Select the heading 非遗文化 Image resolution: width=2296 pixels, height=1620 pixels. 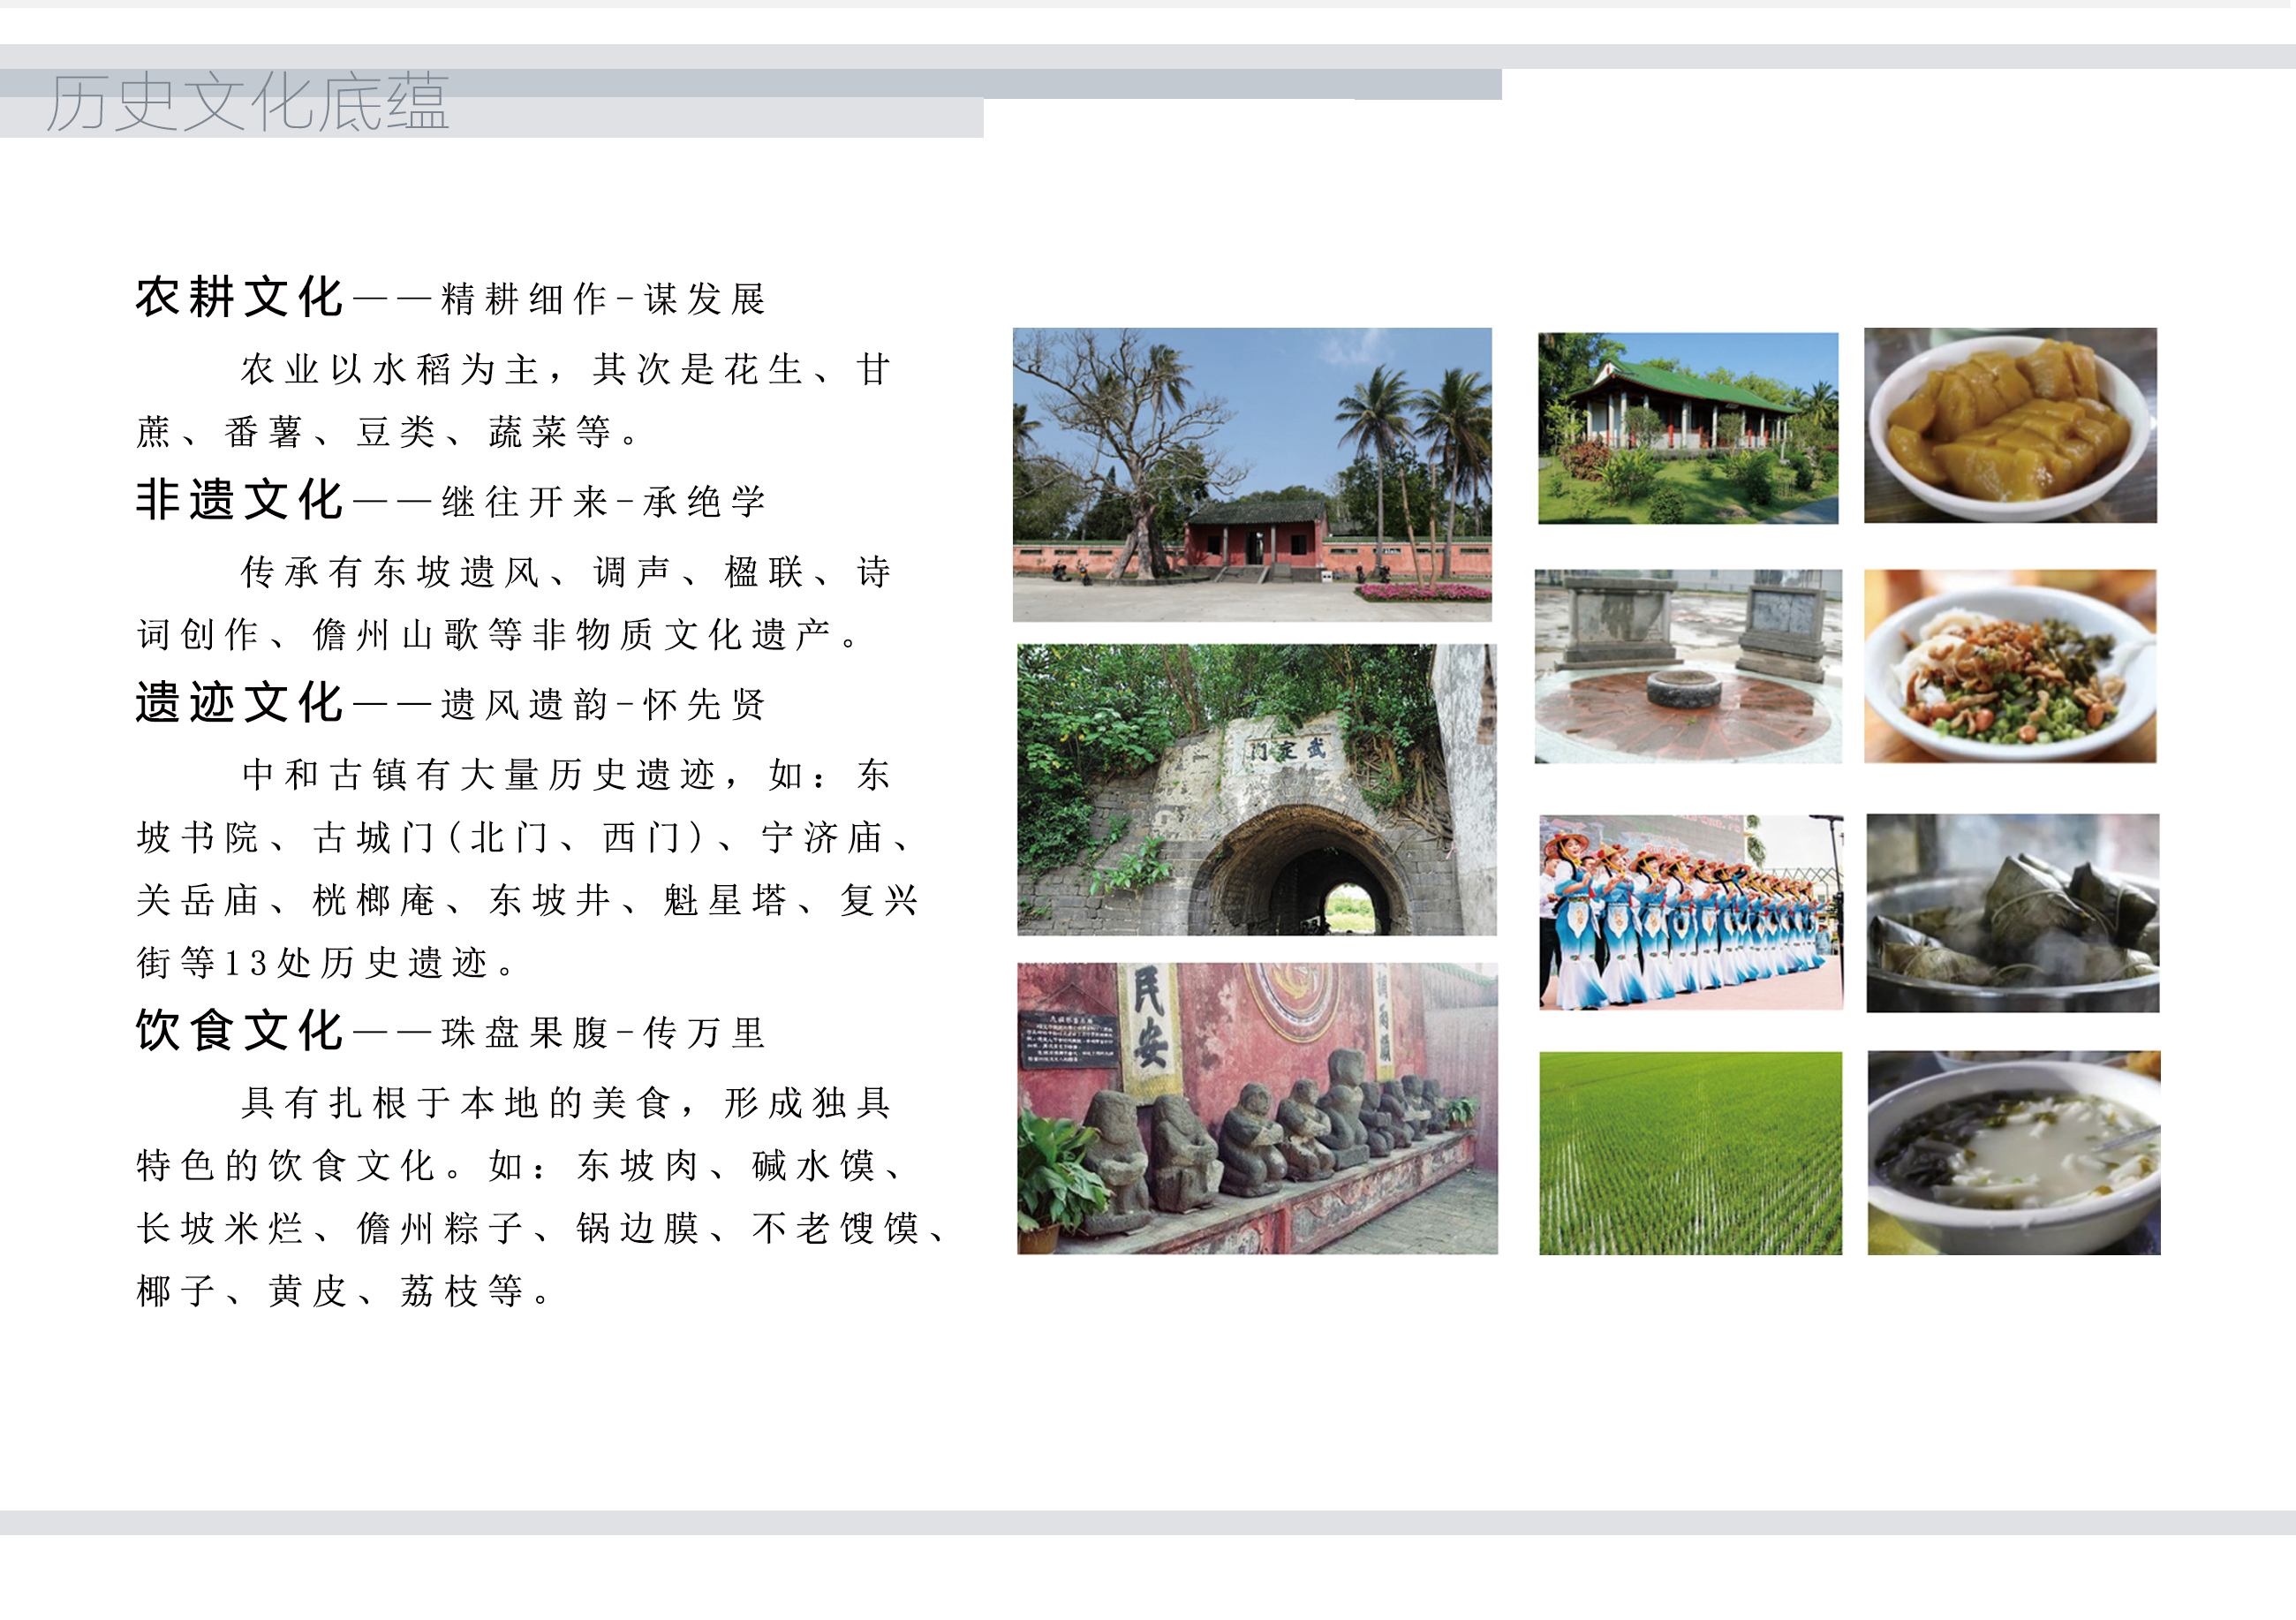(x=239, y=500)
